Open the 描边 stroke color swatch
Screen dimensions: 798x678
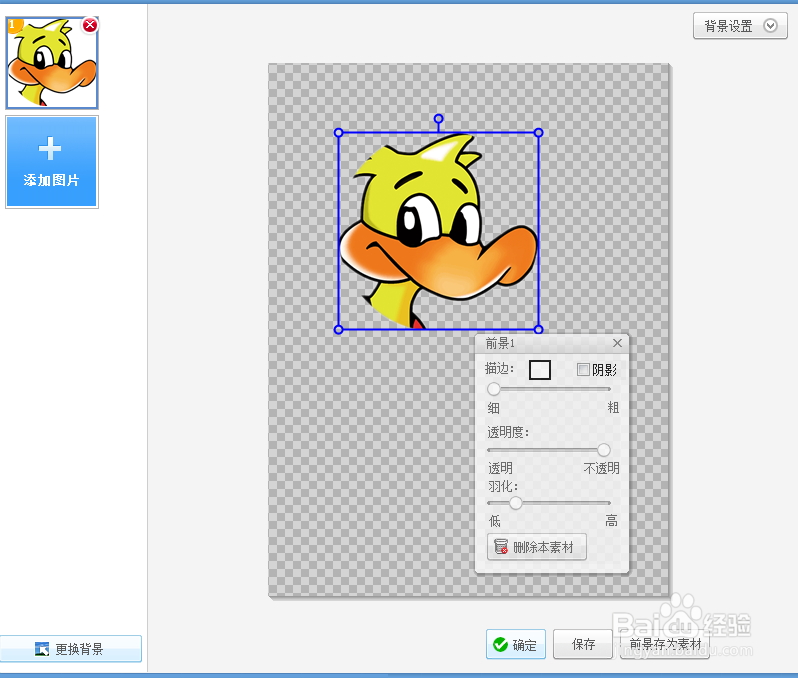[540, 370]
